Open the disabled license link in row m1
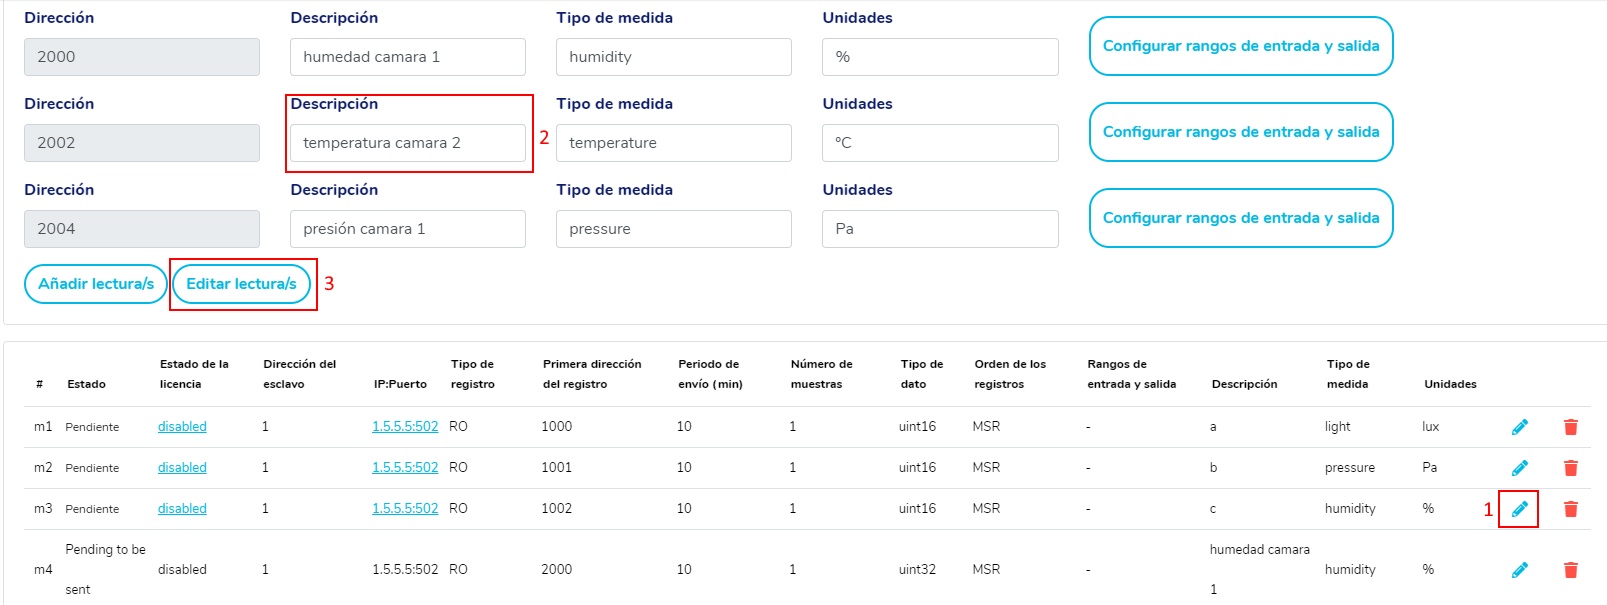1607x605 pixels. coord(182,427)
